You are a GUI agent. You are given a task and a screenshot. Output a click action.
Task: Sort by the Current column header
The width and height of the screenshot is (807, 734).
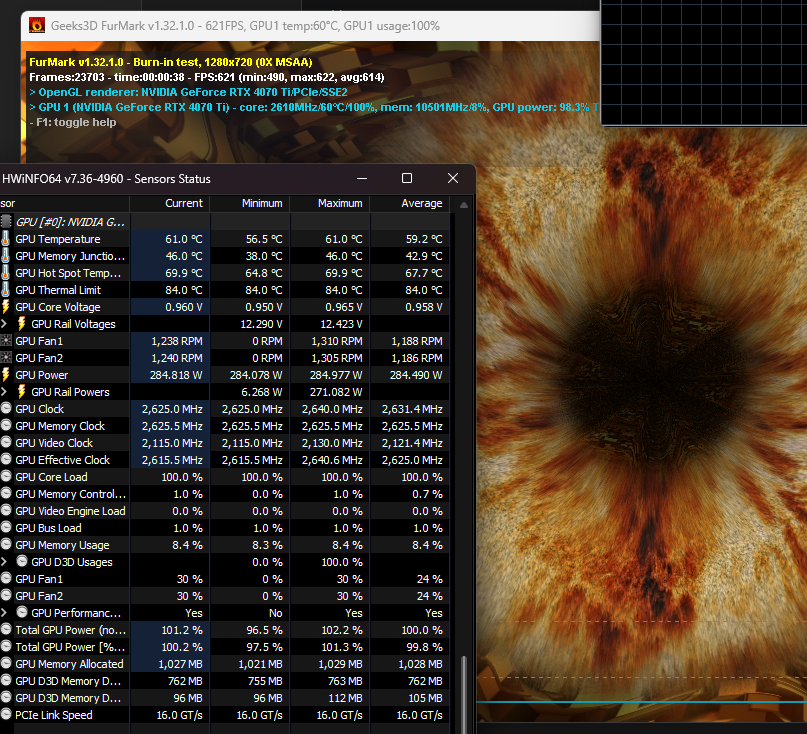pos(170,203)
